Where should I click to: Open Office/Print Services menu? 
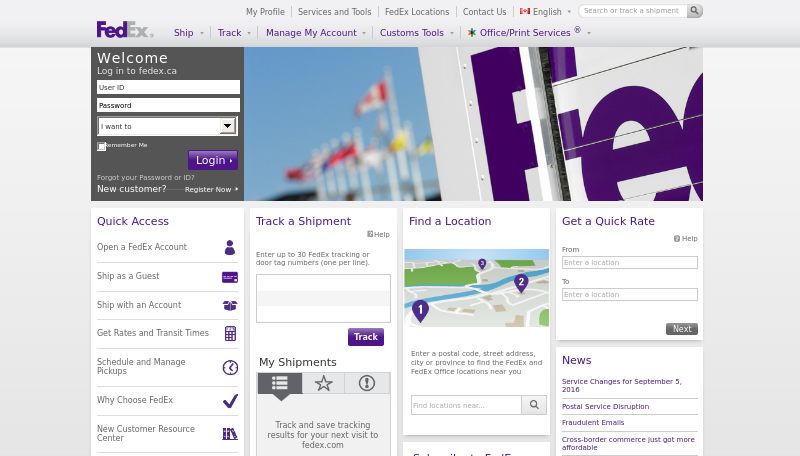coord(525,33)
